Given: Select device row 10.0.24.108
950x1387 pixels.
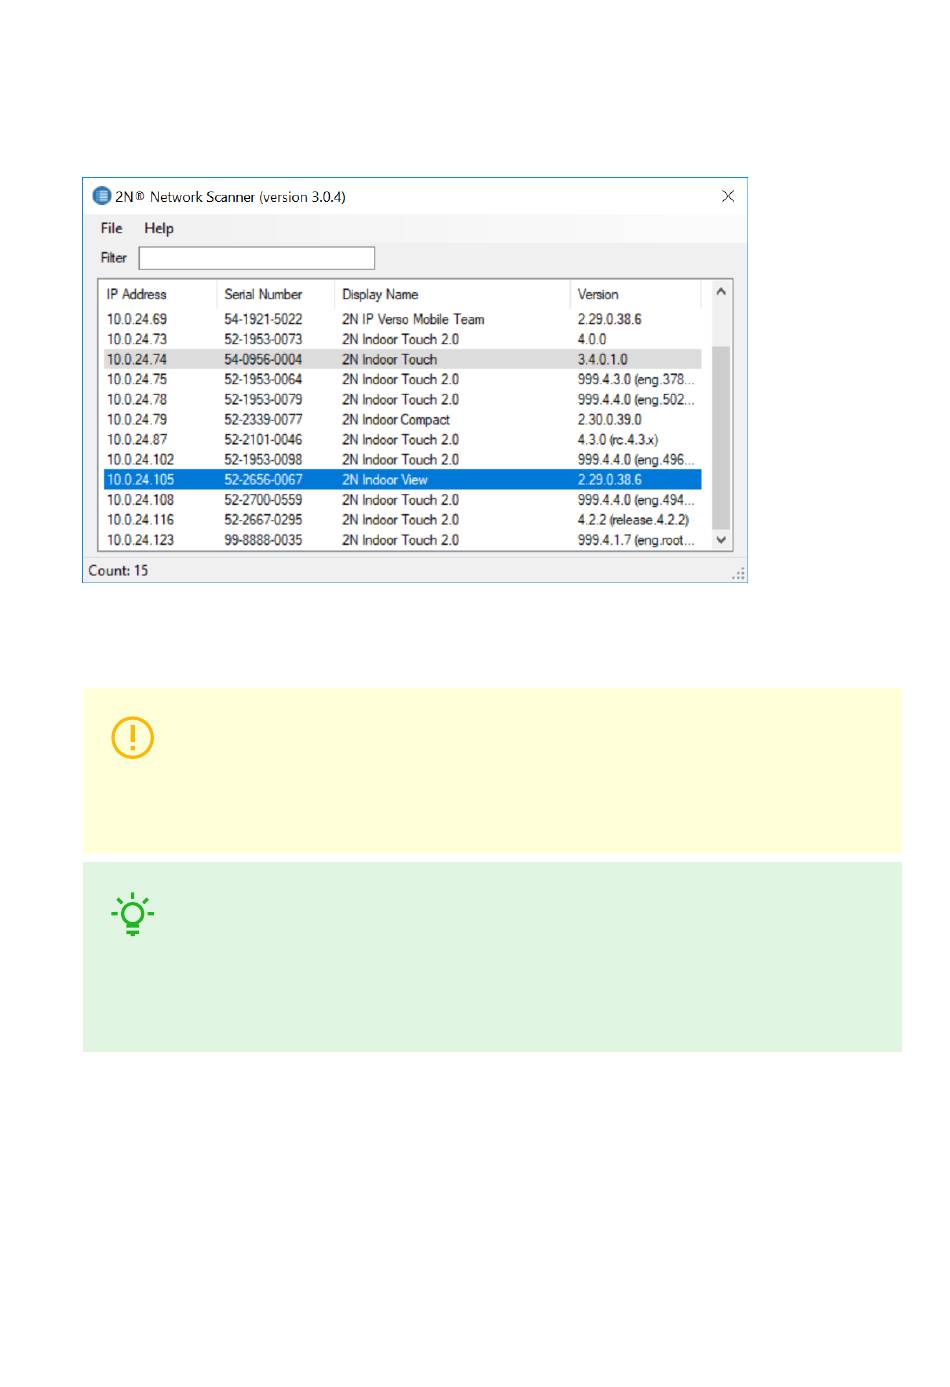Looking at the screenshot, I should point(402,499).
